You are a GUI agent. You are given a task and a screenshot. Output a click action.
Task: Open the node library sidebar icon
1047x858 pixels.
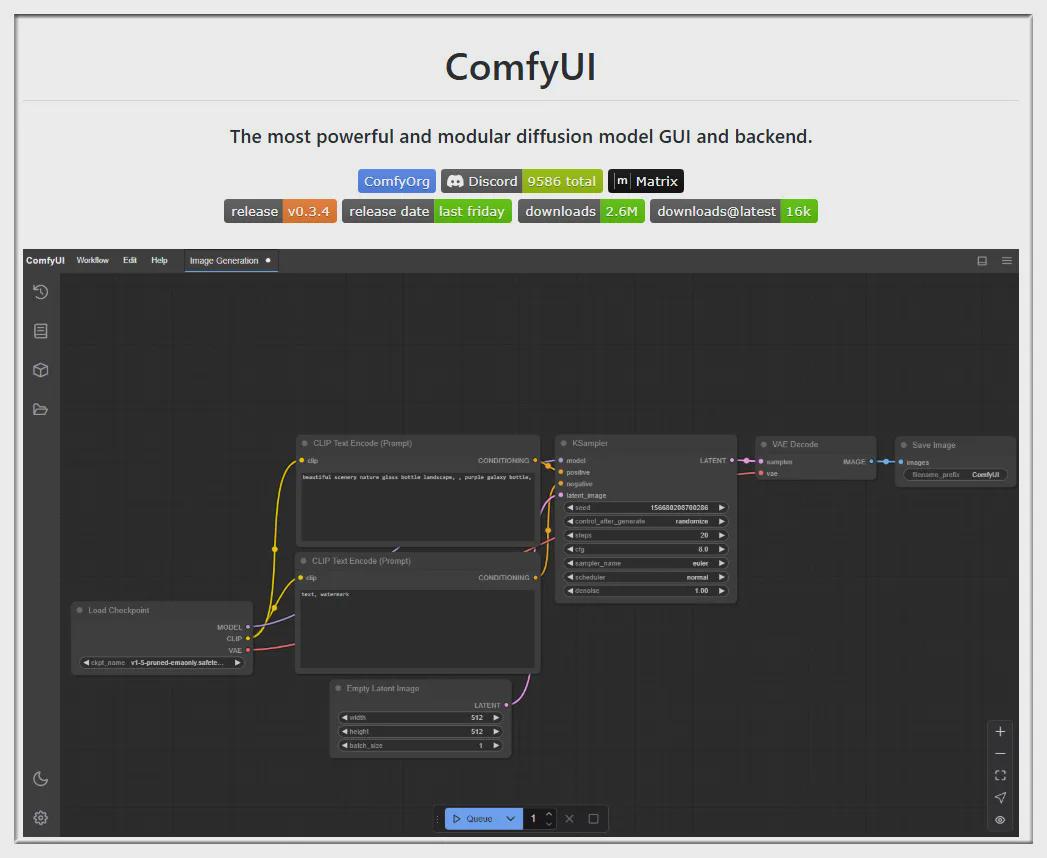click(x=40, y=331)
